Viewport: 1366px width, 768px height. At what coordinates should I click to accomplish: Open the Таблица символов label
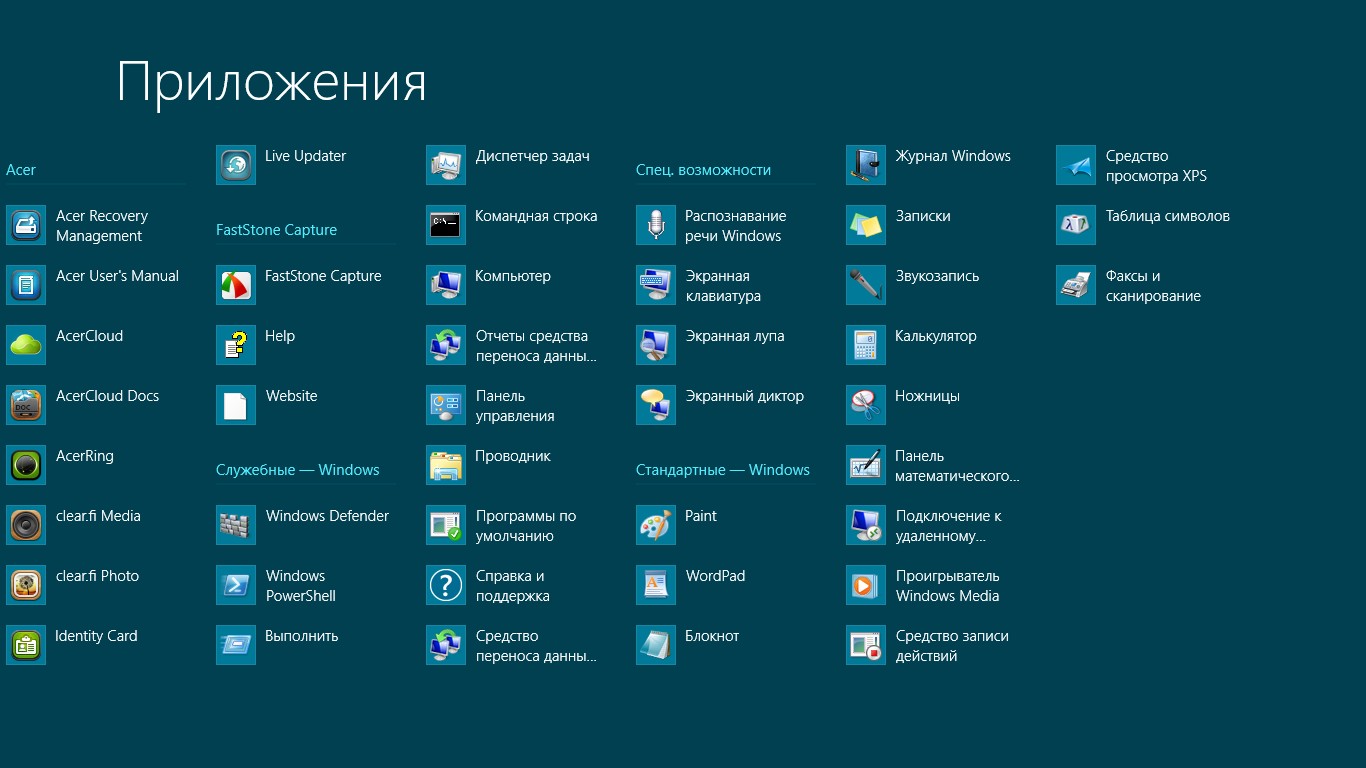click(1167, 216)
